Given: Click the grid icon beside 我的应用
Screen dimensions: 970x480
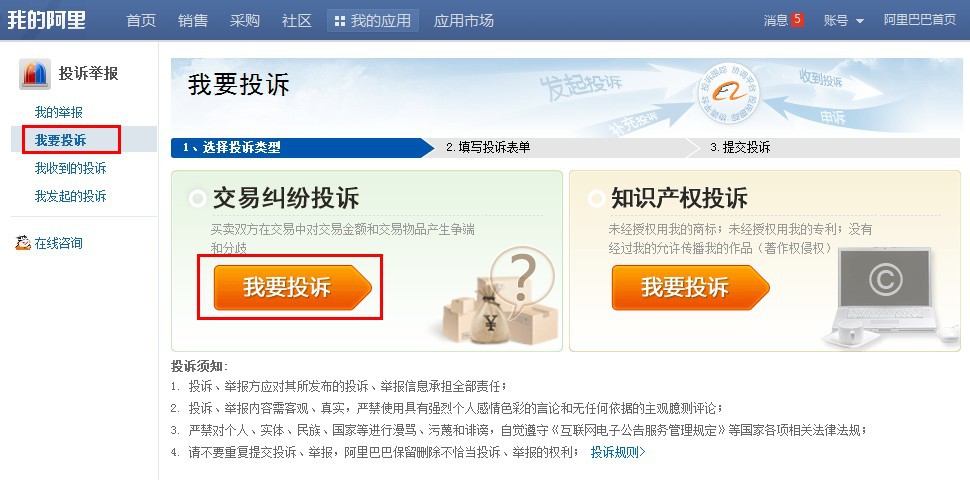Looking at the screenshot, I should (x=340, y=21).
